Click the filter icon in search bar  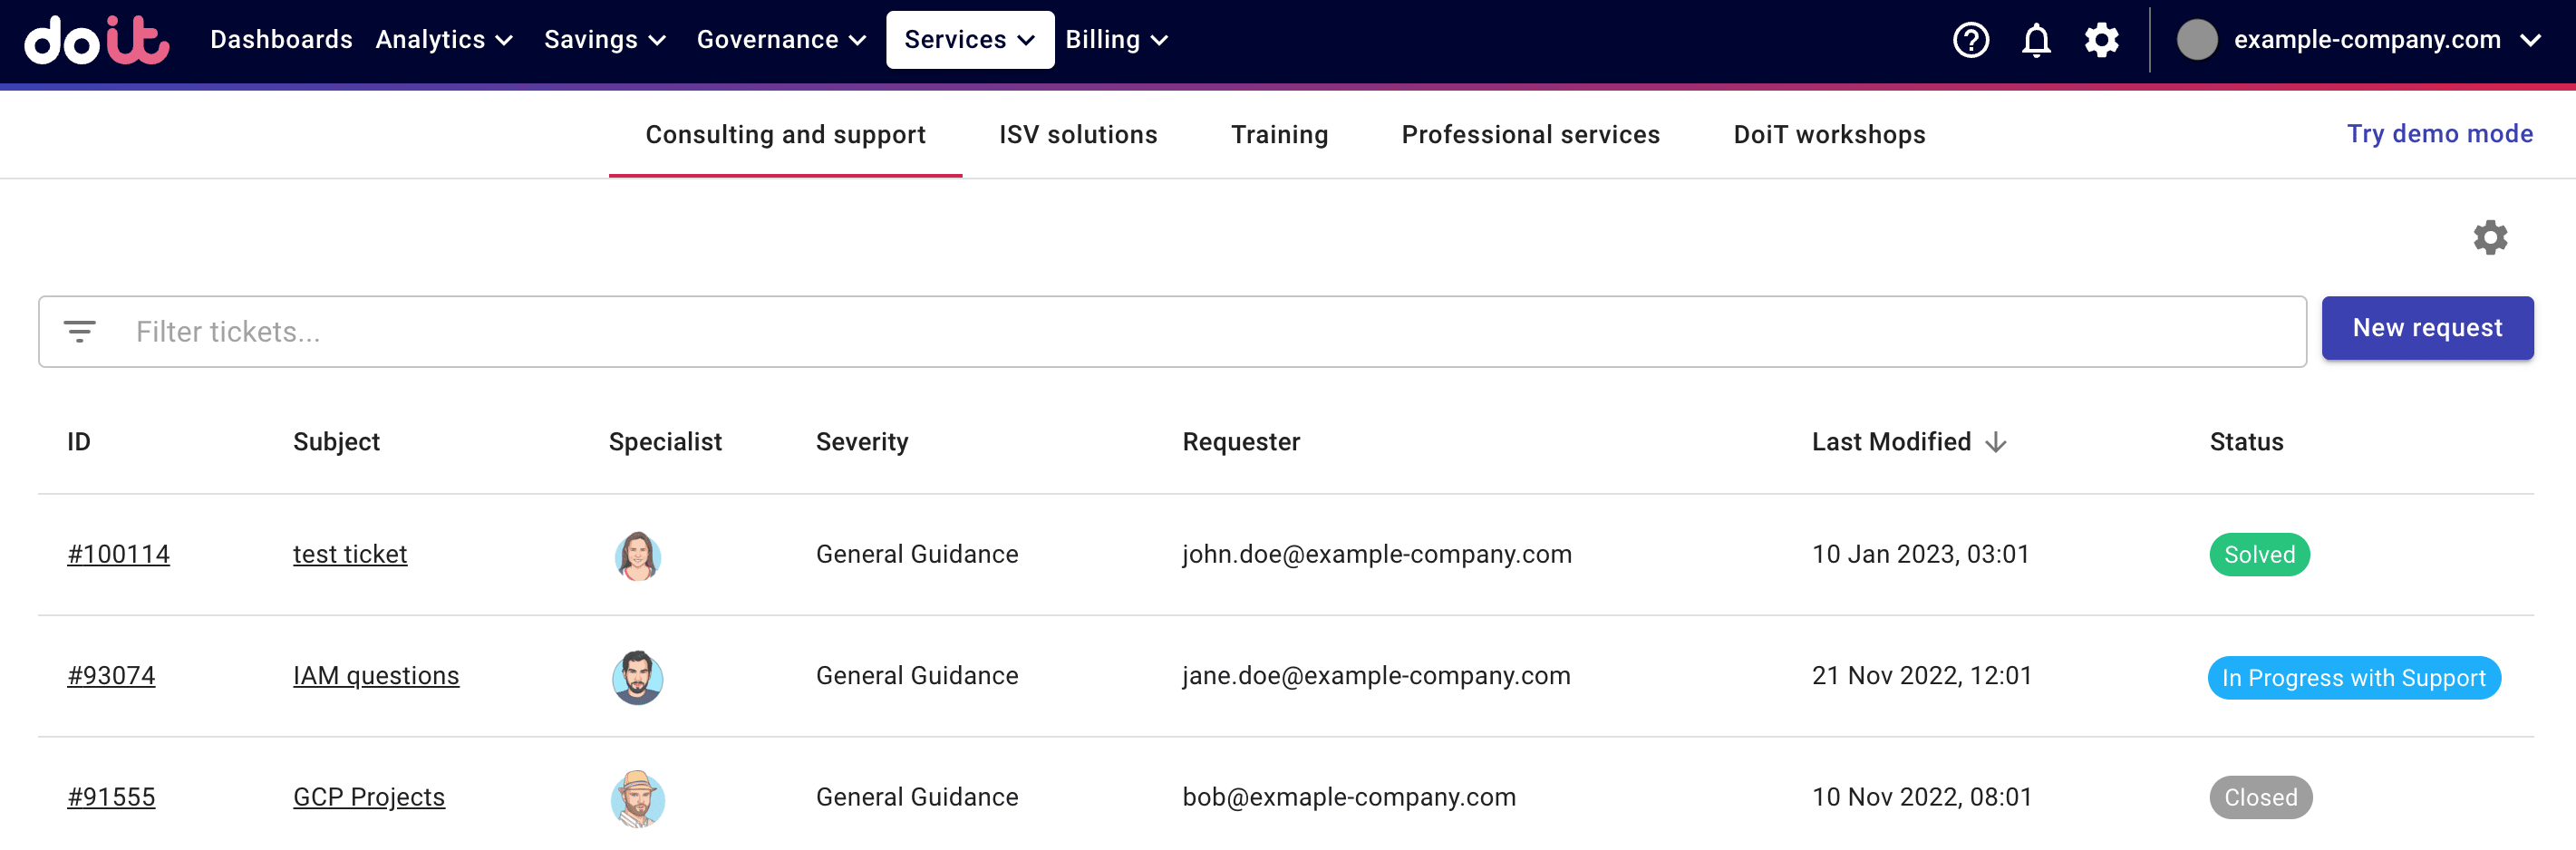80,331
